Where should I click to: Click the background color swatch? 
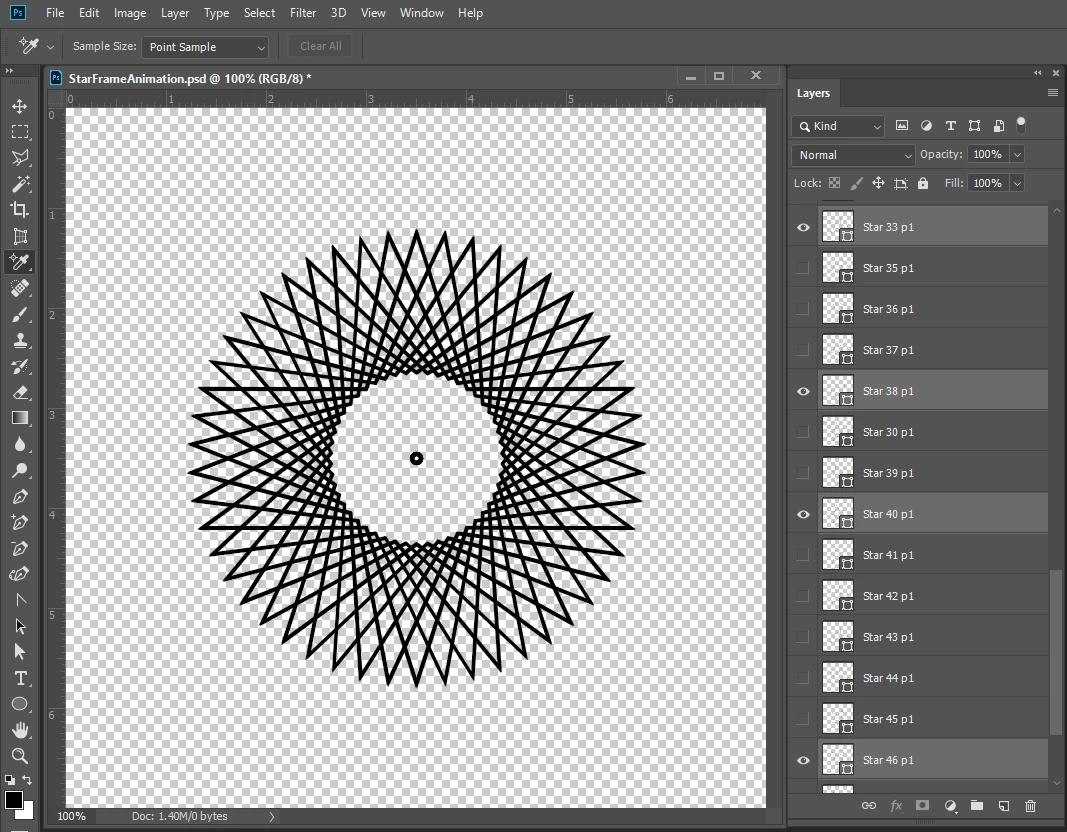coord(27,812)
